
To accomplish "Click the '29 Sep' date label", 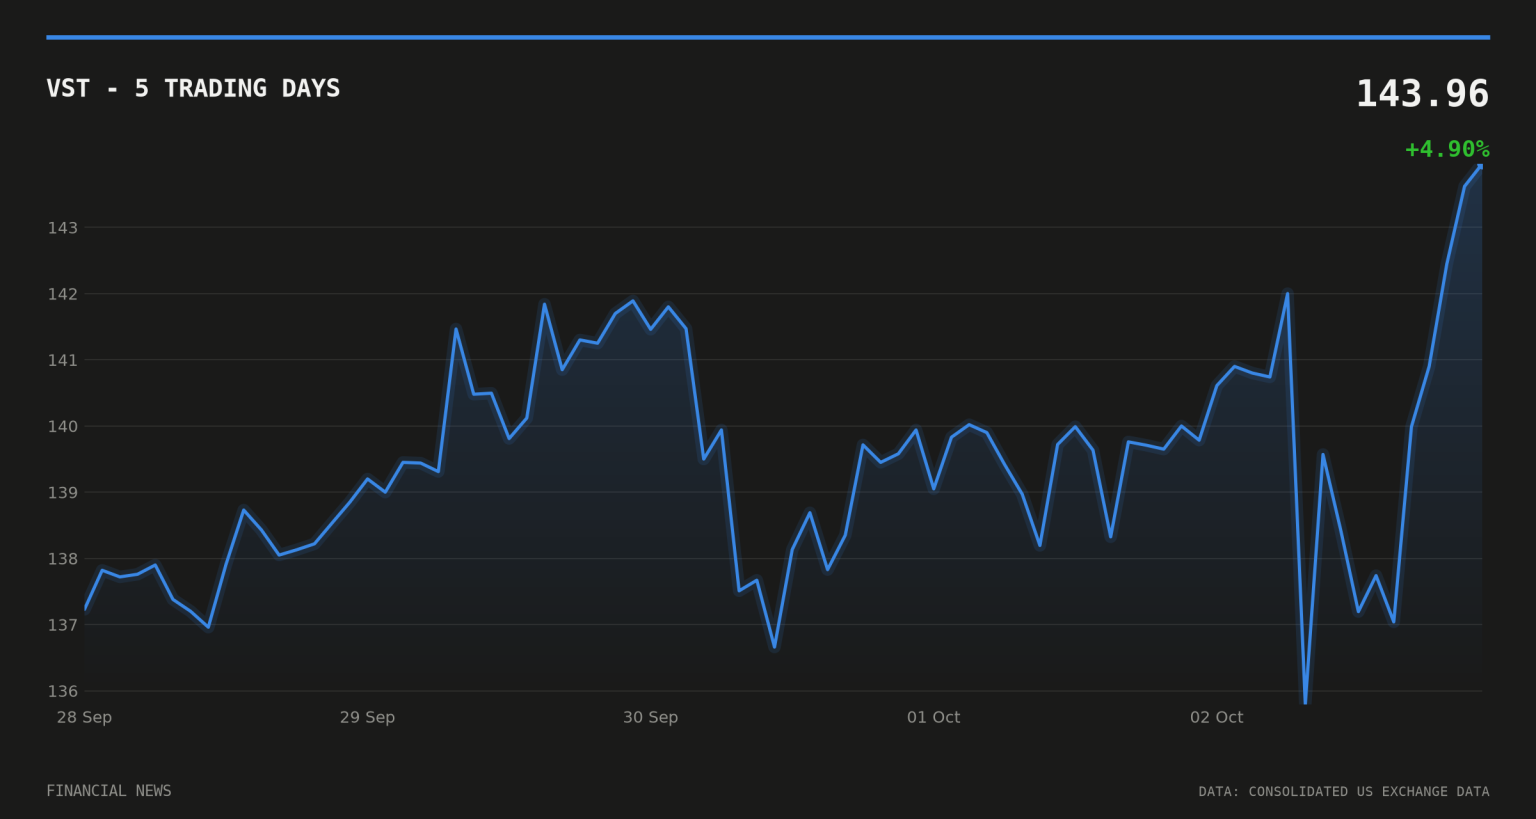I will point(367,717).
